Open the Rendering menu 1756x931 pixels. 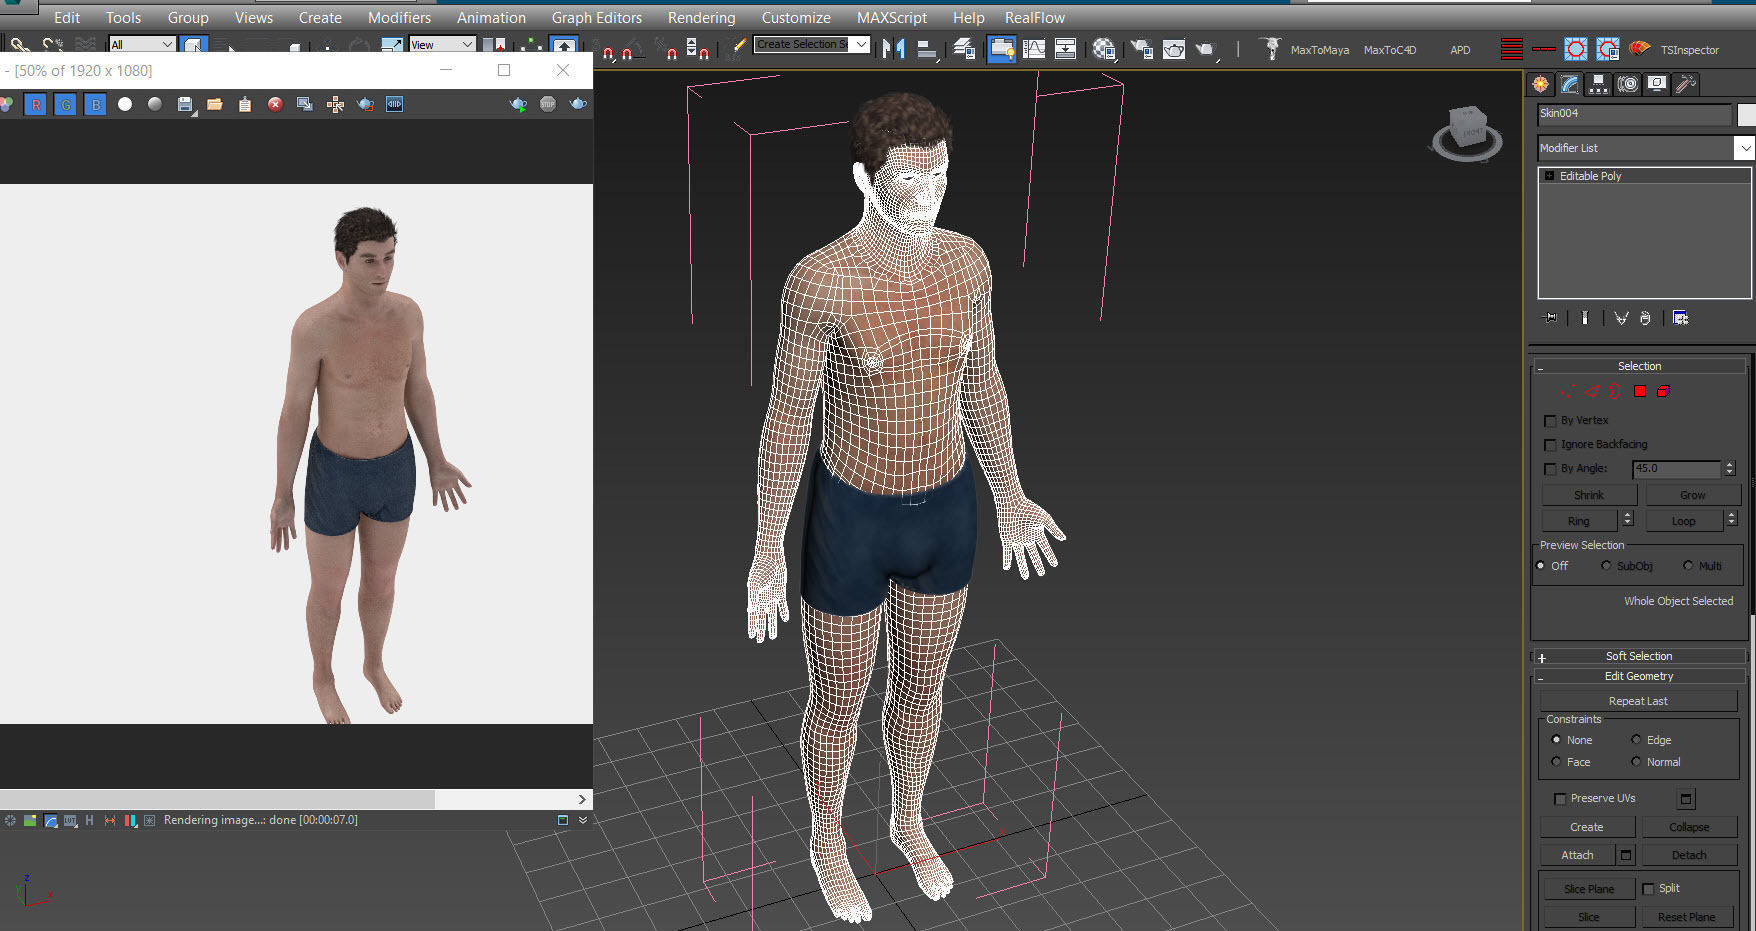coord(701,18)
